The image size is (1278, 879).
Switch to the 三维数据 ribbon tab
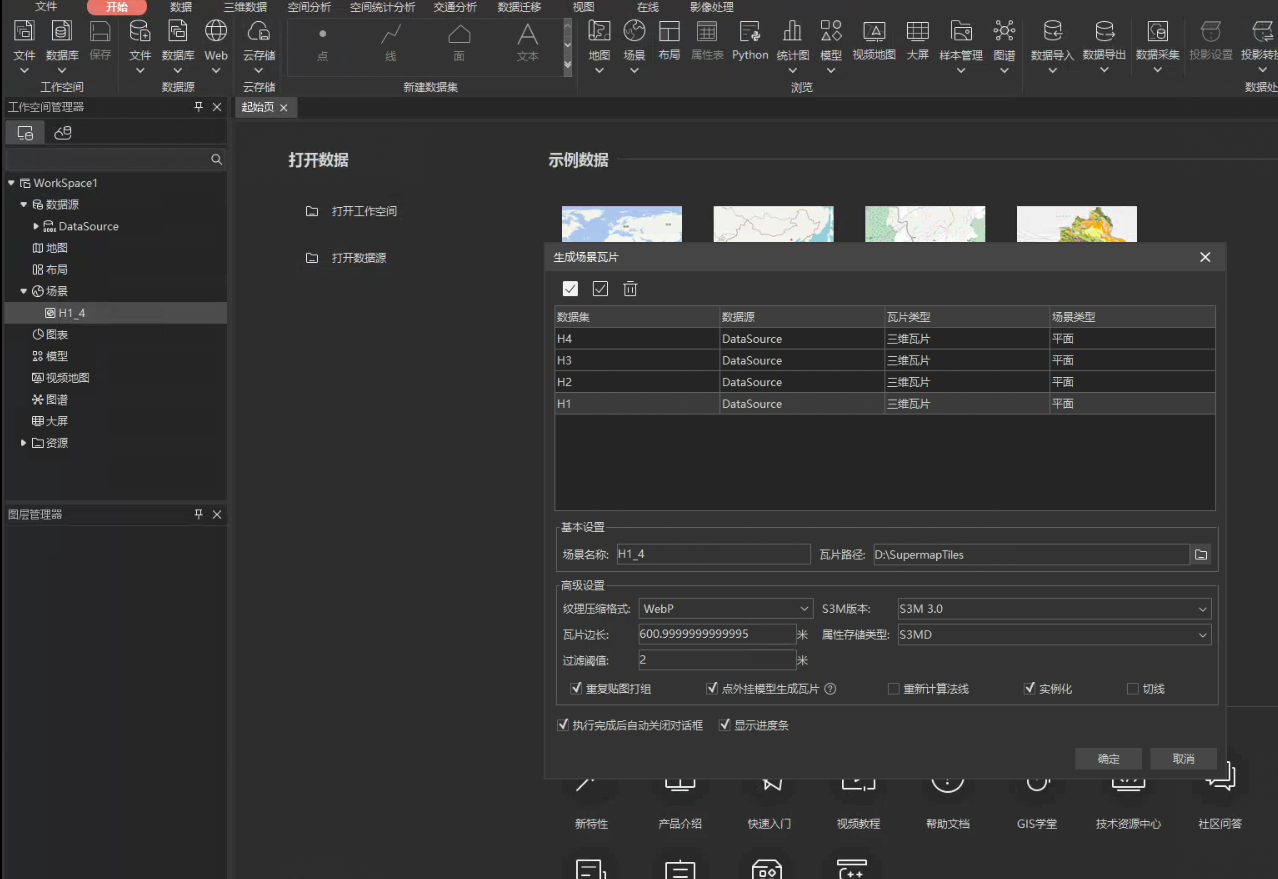(x=245, y=7)
